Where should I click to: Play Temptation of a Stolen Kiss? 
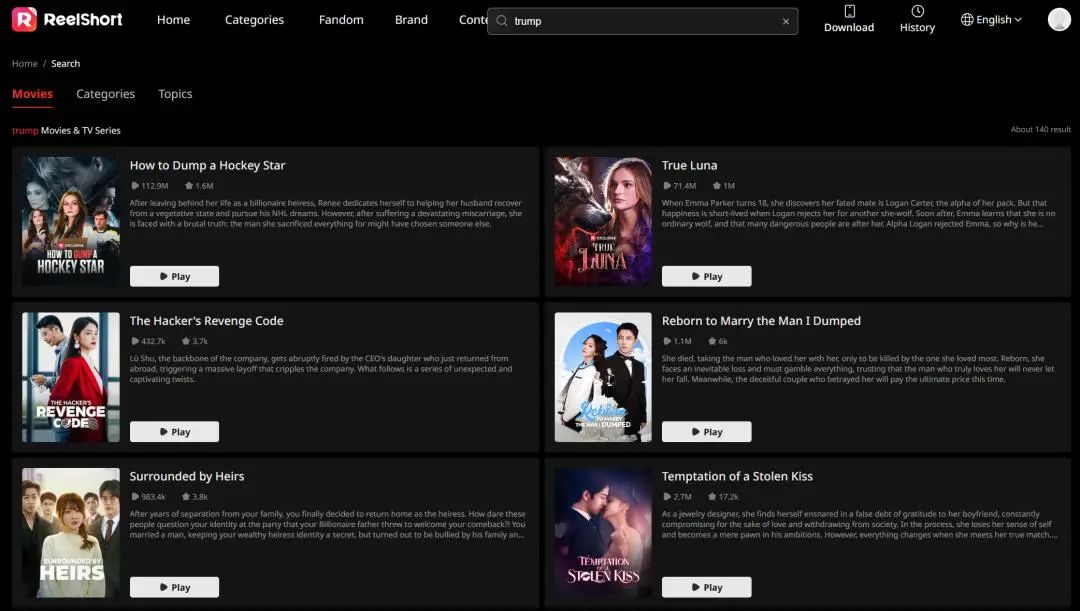click(x=707, y=588)
